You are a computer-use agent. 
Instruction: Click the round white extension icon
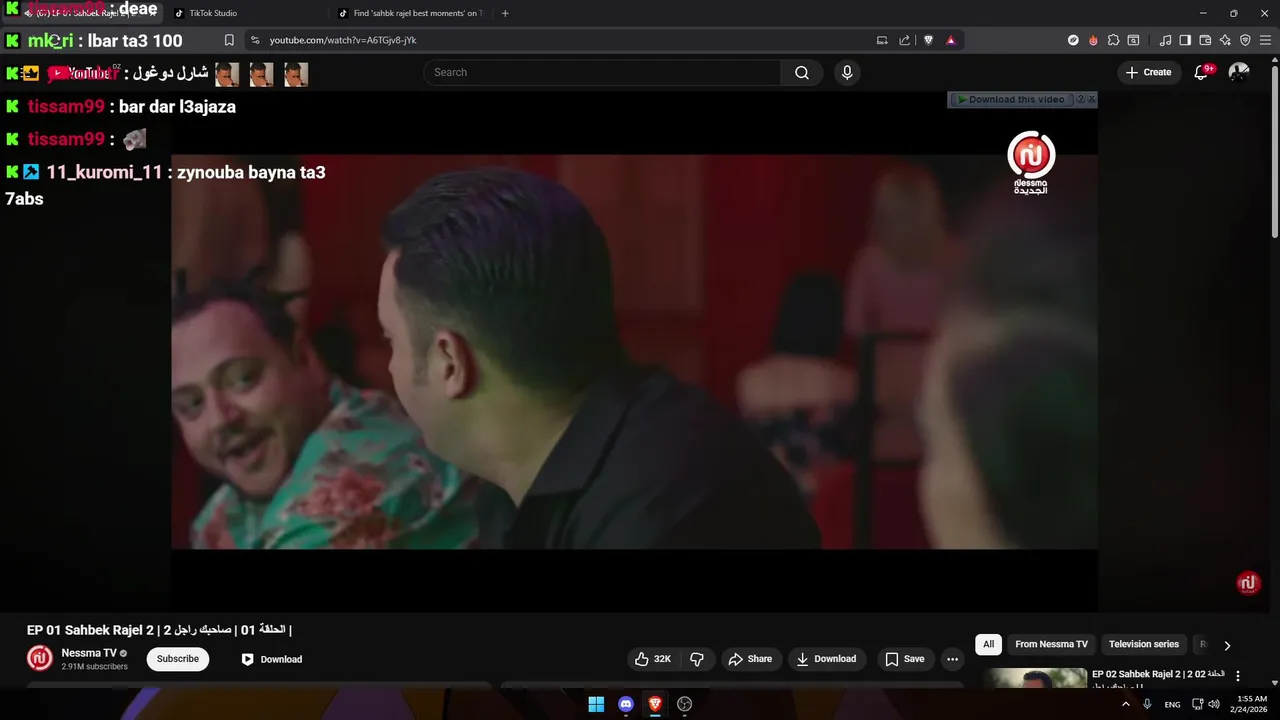pyautogui.click(x=1073, y=40)
